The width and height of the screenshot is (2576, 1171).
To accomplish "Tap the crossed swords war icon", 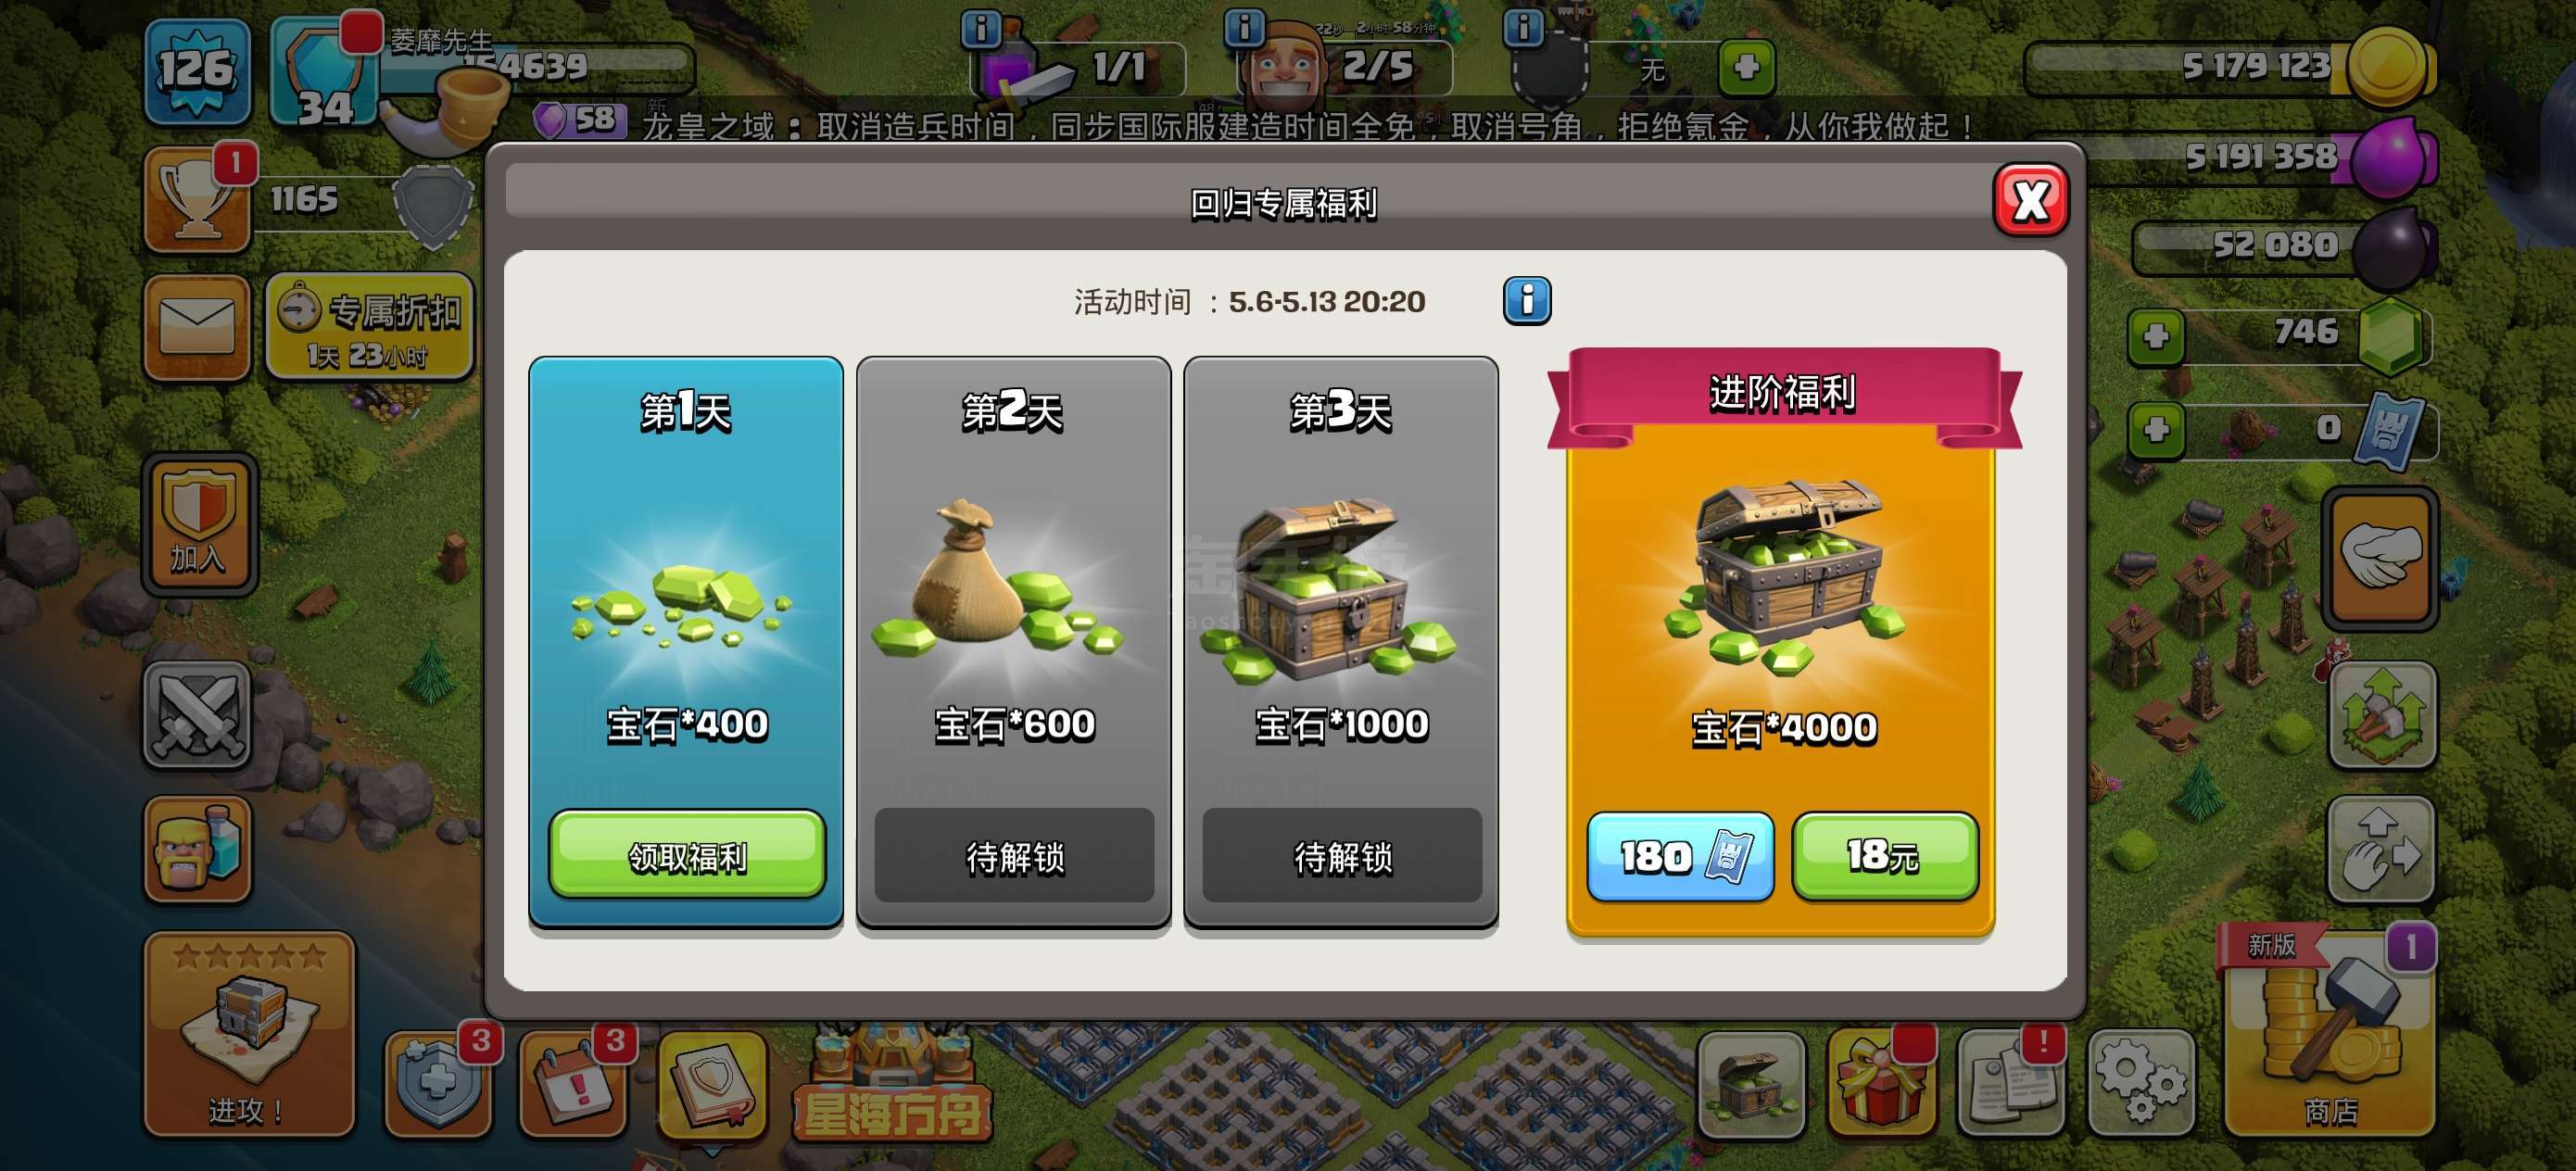I will 197,714.
